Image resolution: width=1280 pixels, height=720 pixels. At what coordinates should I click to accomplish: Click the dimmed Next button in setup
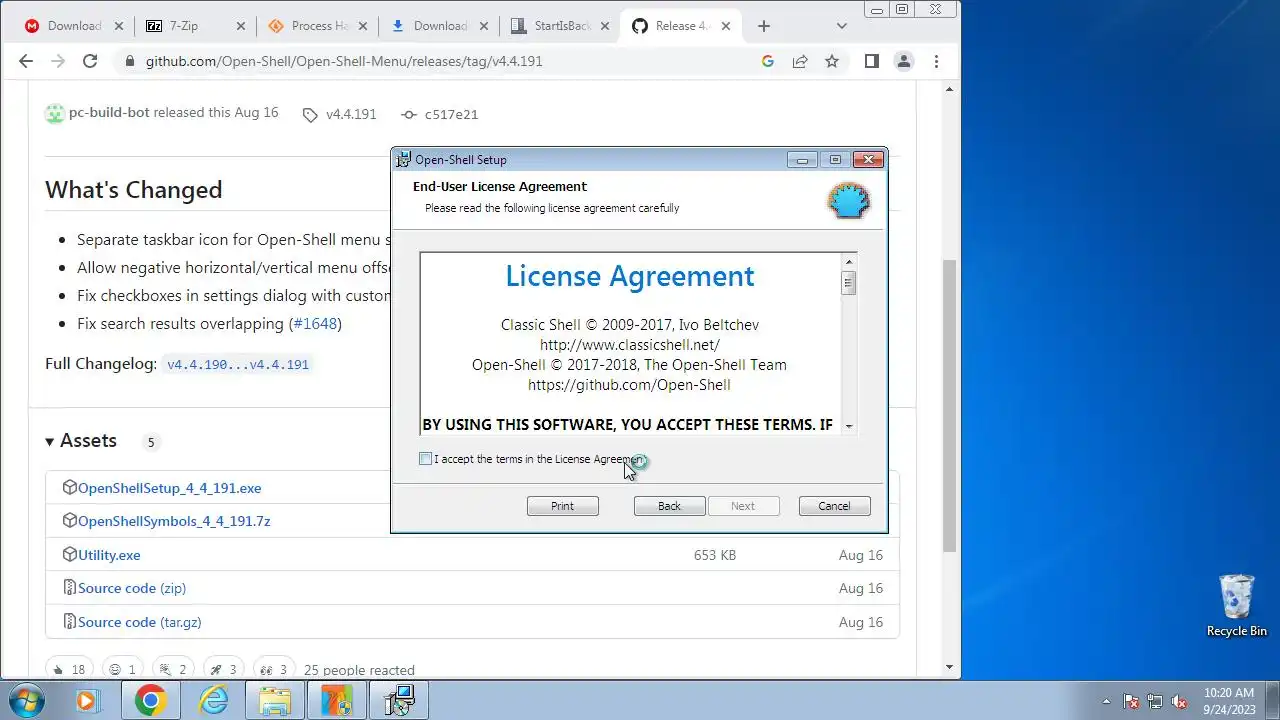click(x=742, y=506)
